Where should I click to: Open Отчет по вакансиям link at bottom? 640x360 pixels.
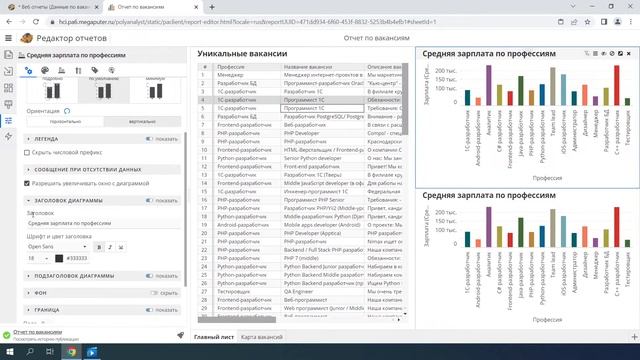[38, 332]
